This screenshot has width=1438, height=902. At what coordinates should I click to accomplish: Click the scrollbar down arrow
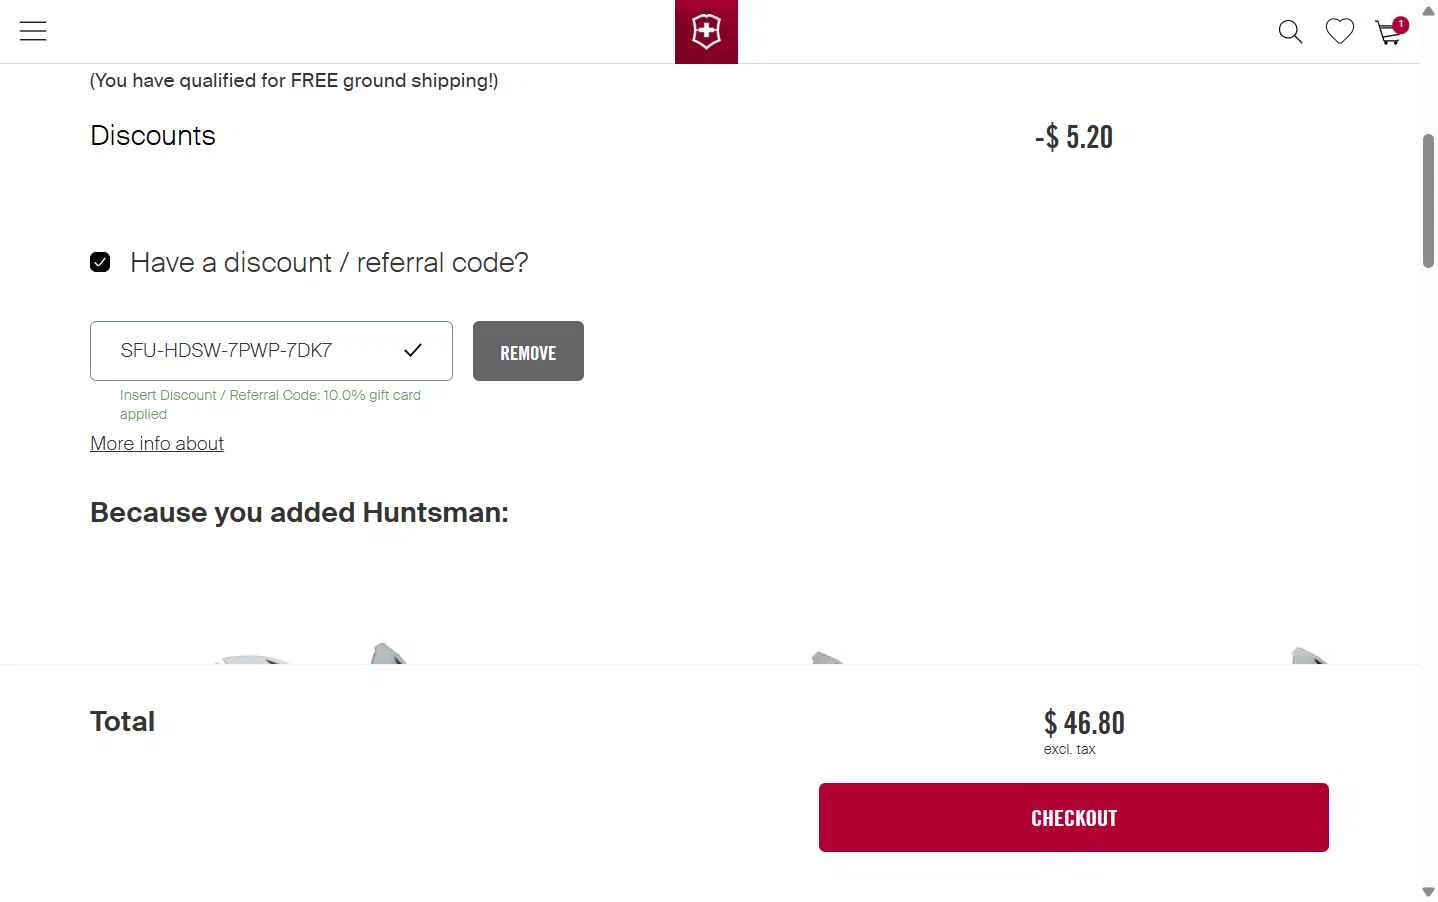click(1428, 892)
